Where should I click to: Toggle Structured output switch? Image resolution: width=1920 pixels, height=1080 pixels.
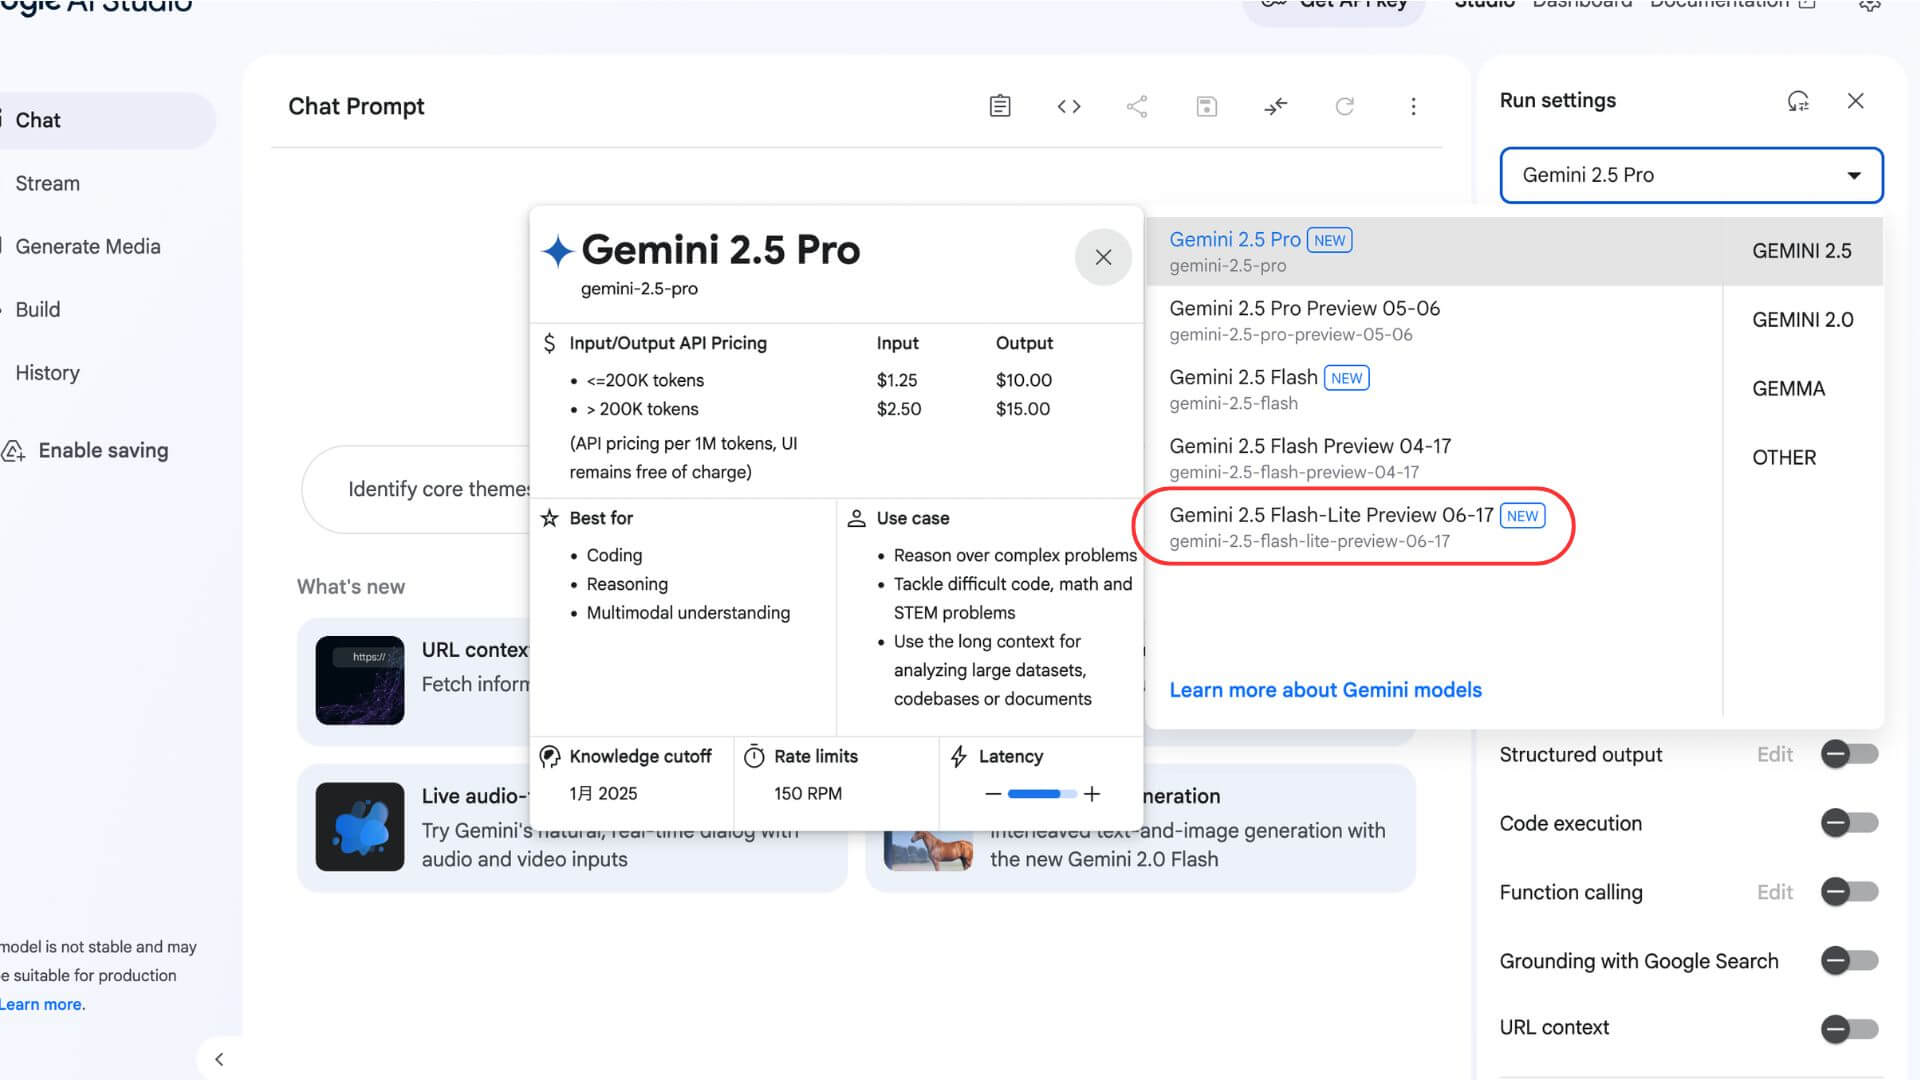1850,754
